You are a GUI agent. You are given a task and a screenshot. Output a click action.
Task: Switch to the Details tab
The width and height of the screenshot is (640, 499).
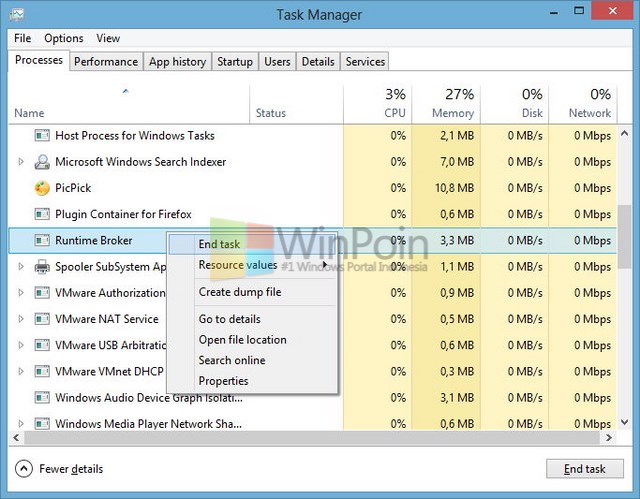318,62
